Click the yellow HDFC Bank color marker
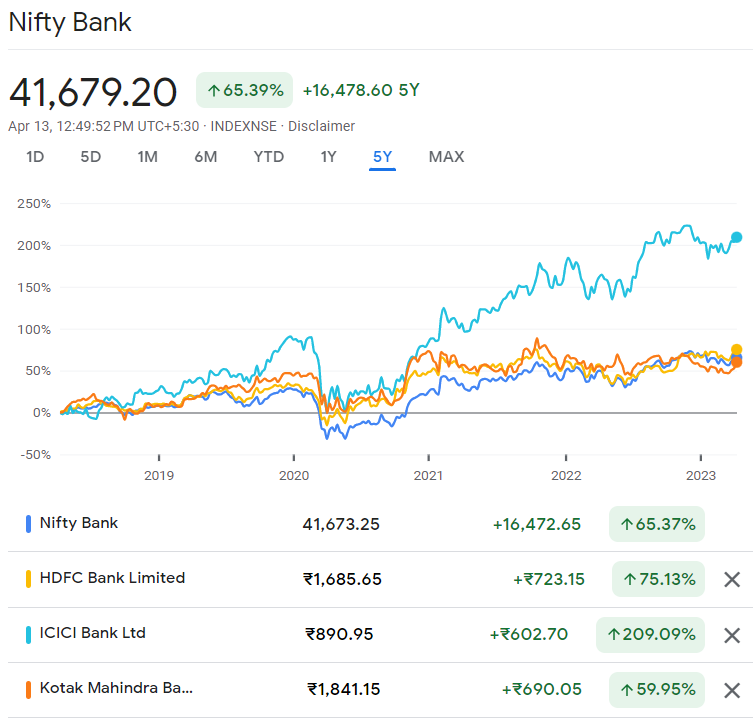Screen dimensions: 753x722 (x=28, y=579)
